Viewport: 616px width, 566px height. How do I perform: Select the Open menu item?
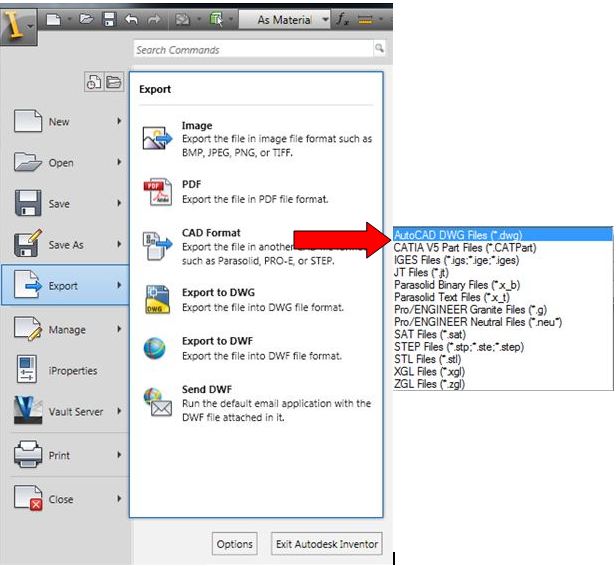coord(67,162)
